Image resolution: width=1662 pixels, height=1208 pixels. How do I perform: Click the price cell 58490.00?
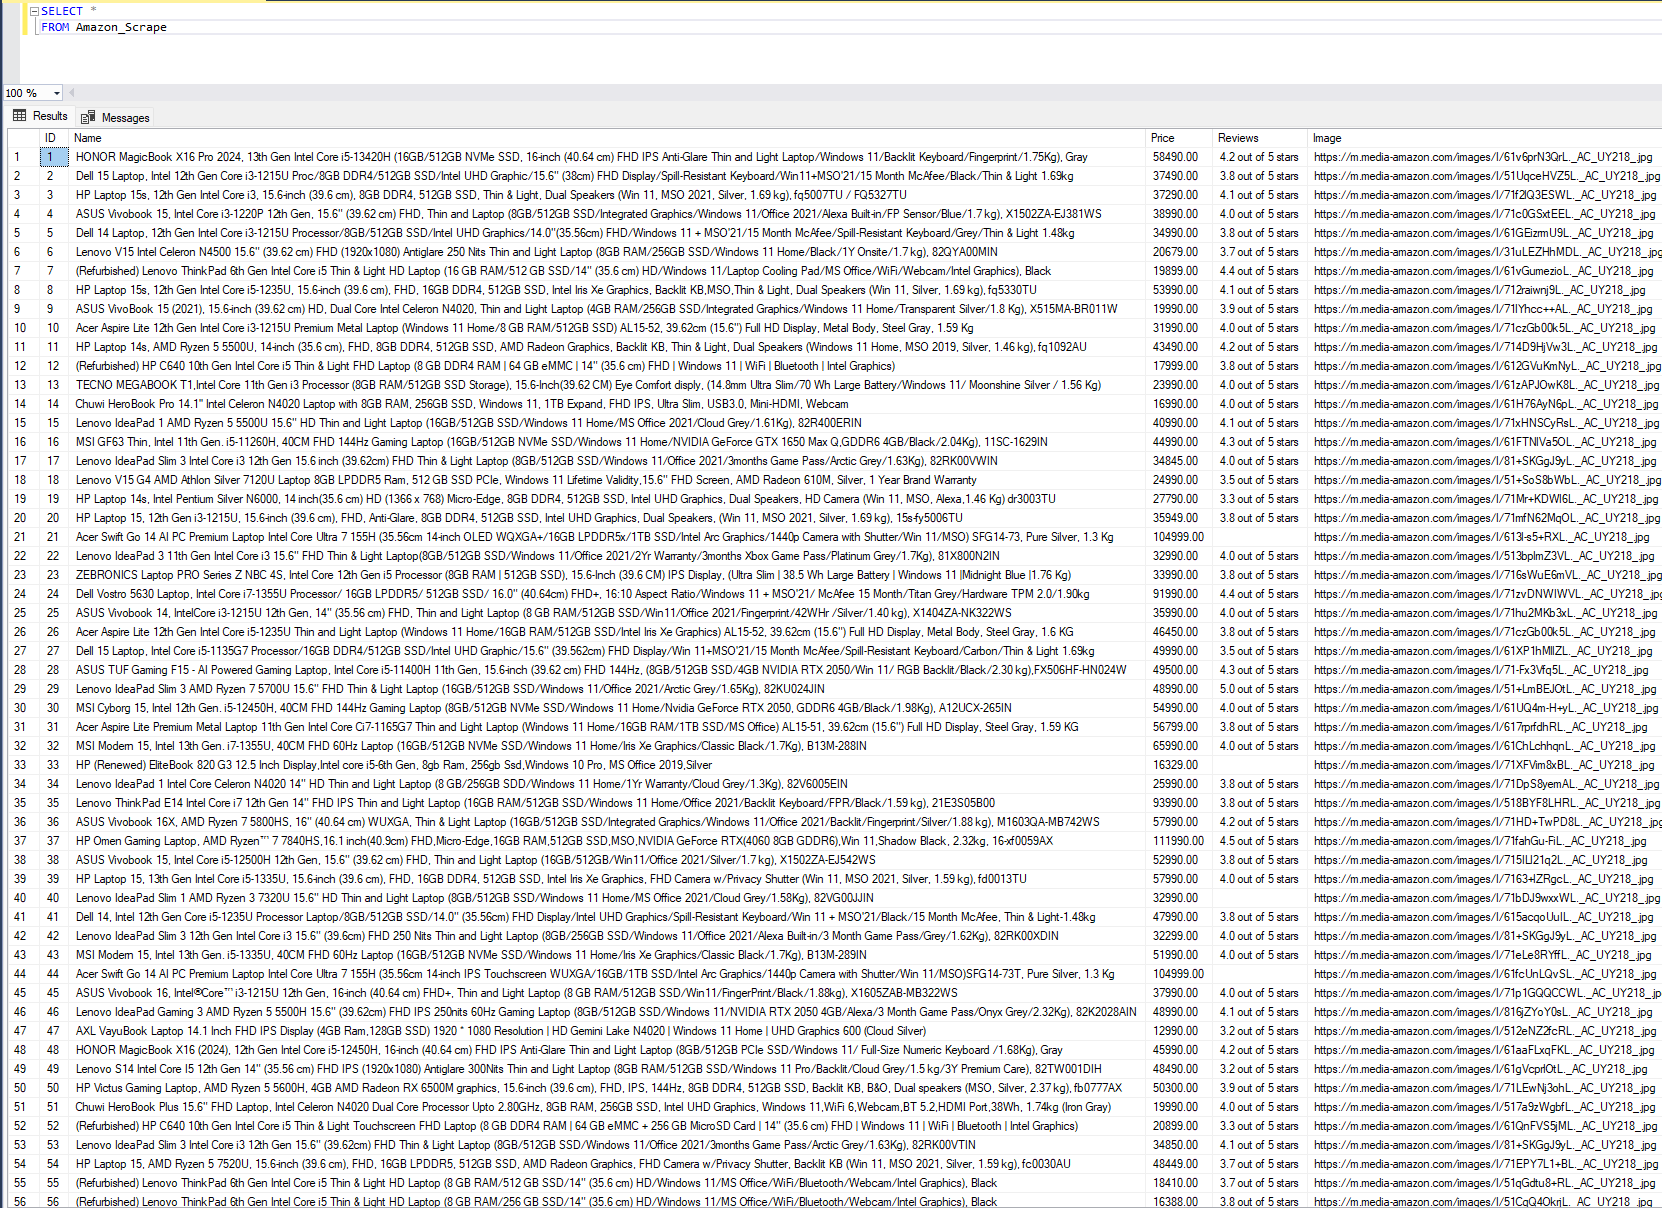point(1179,157)
